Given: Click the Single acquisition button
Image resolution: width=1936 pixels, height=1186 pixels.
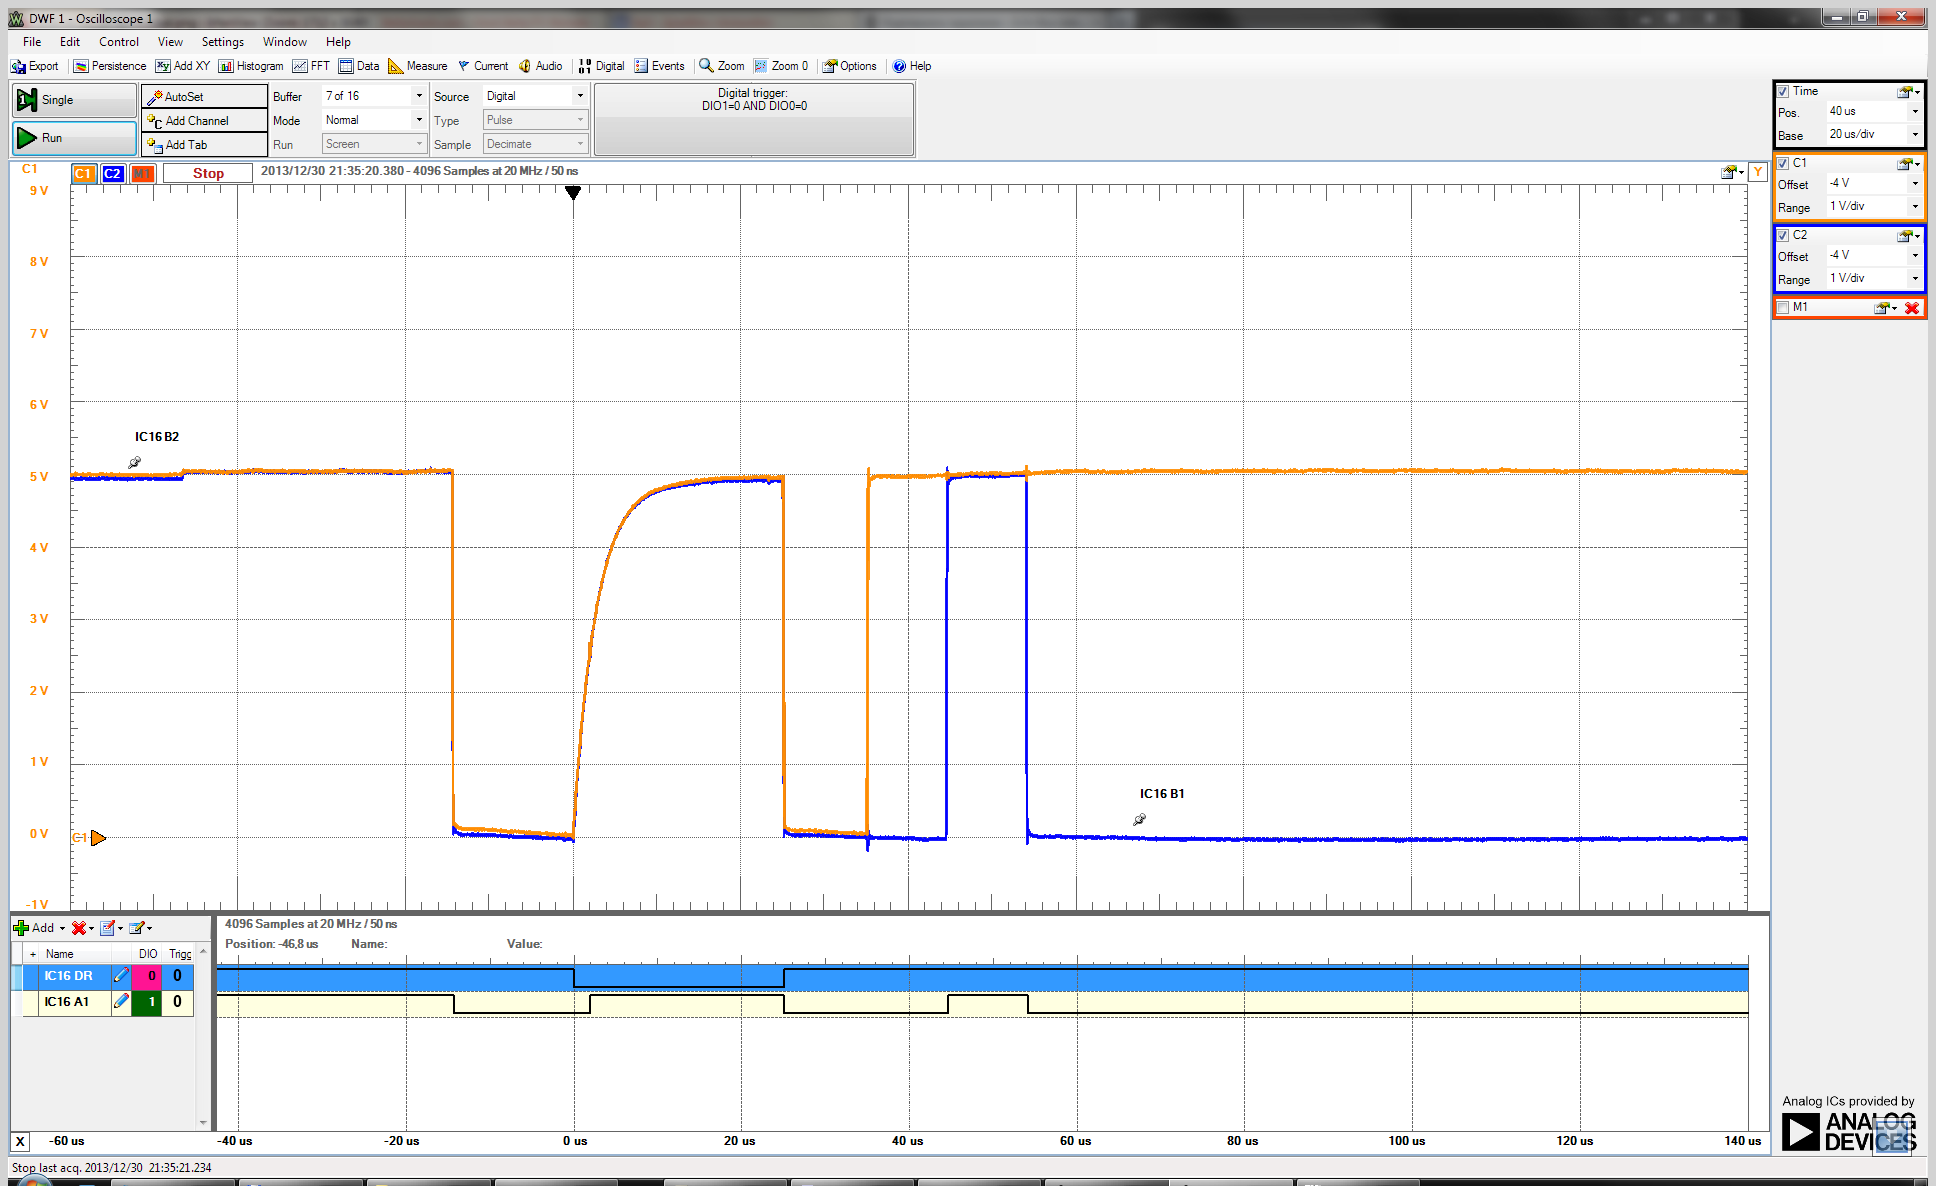Looking at the screenshot, I should tap(74, 100).
